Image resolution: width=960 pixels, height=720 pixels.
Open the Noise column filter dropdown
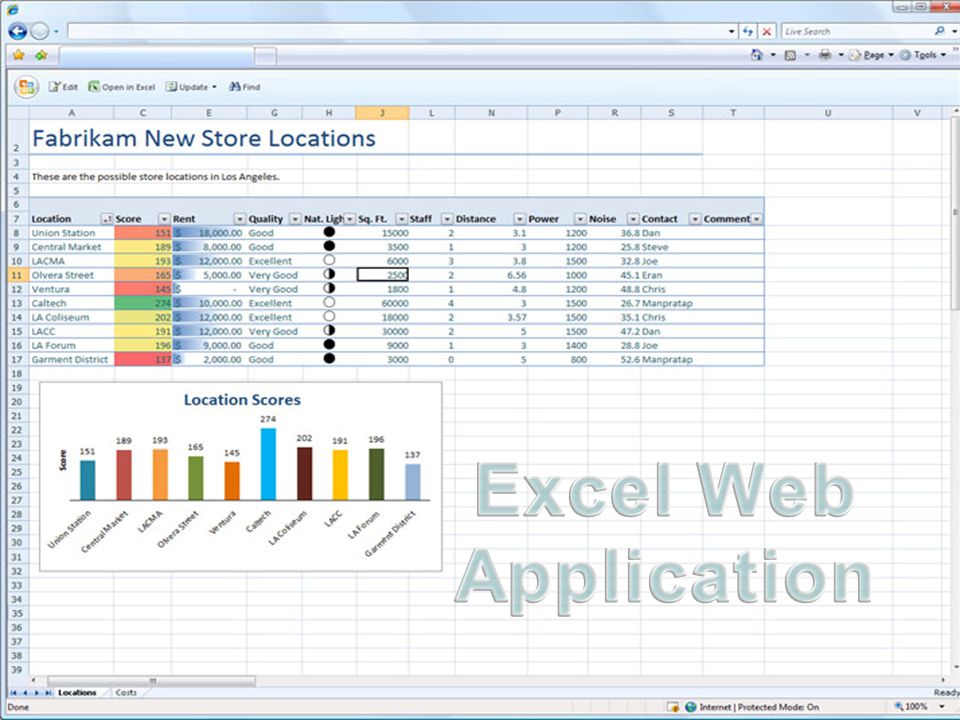point(633,219)
